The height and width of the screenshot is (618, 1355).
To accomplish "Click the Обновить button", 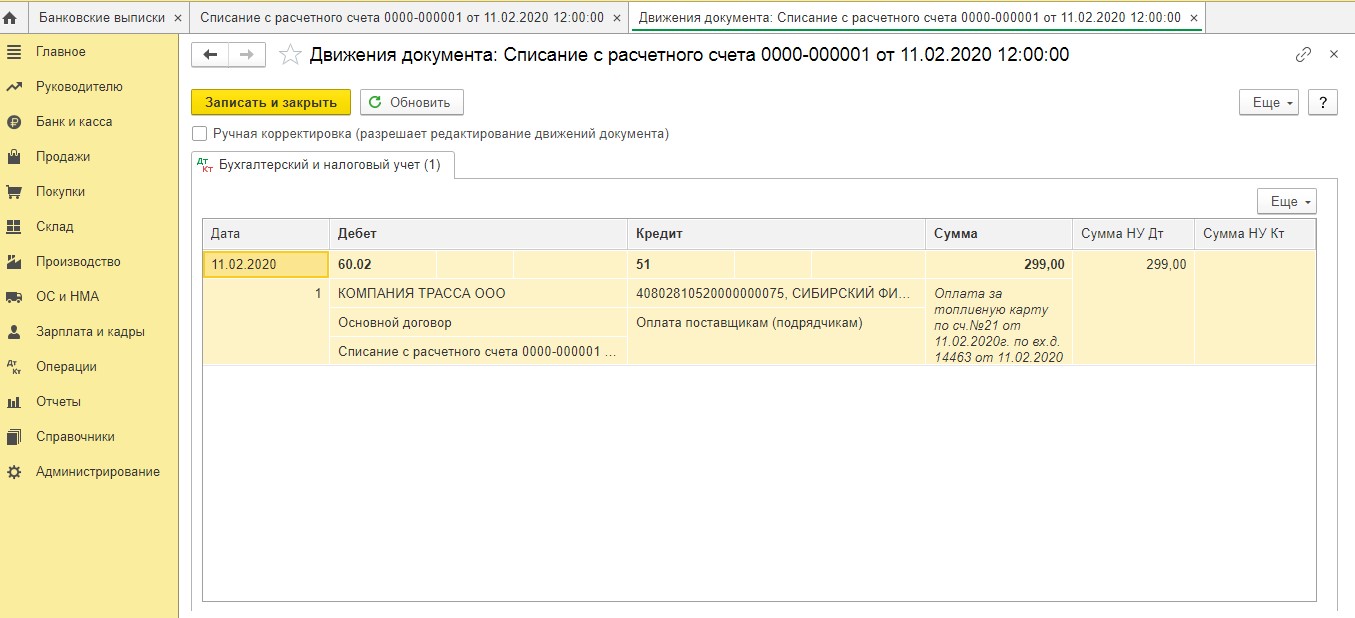I will (x=411, y=102).
